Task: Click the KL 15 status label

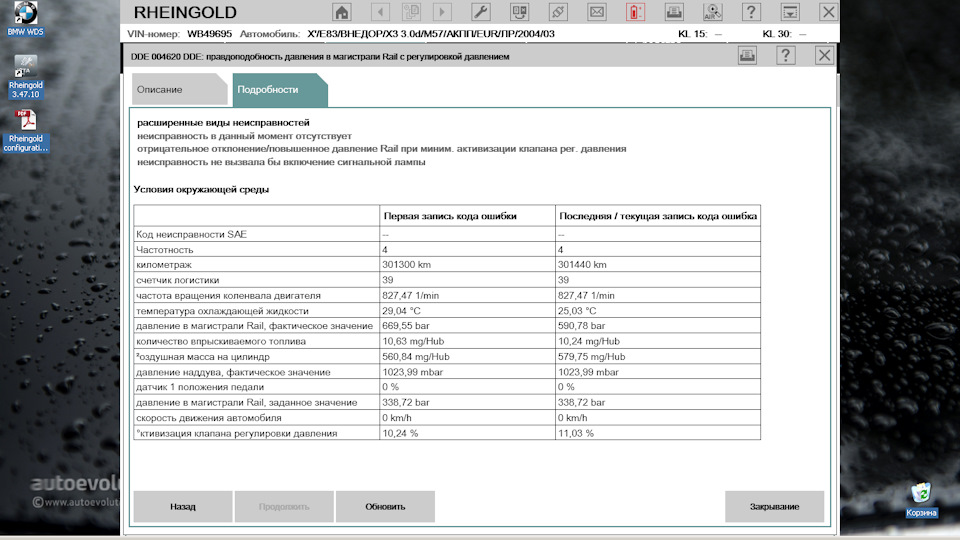Action: (692, 34)
